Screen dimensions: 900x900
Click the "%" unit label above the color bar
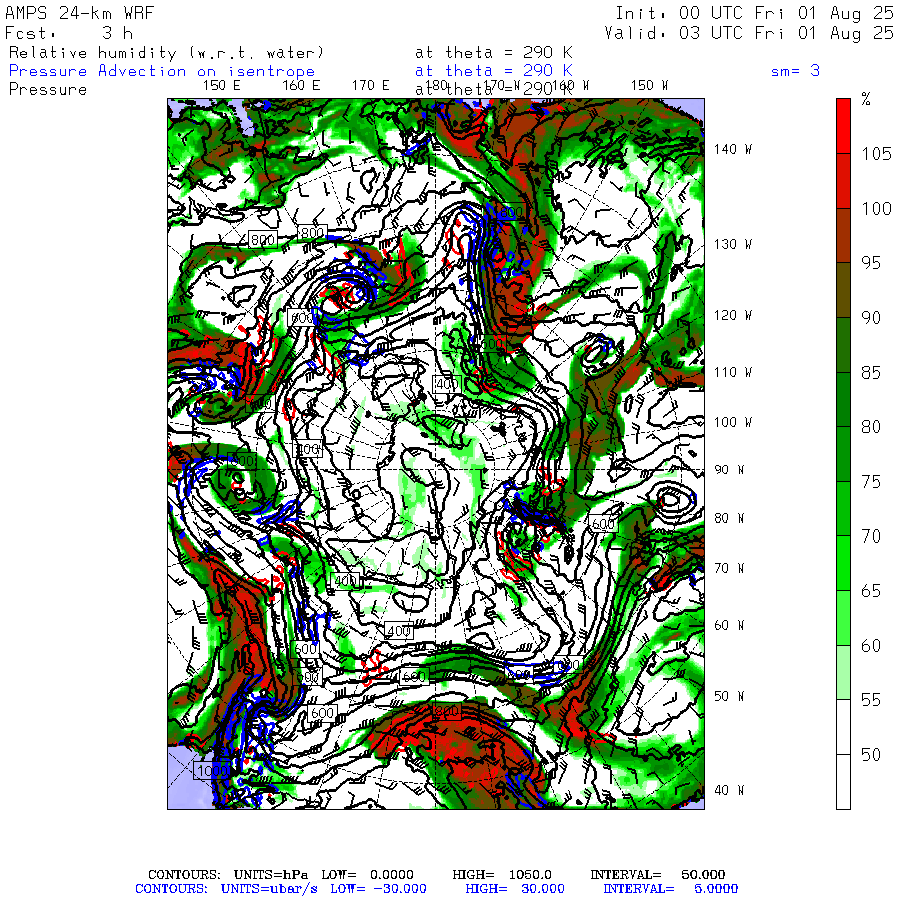[866, 99]
